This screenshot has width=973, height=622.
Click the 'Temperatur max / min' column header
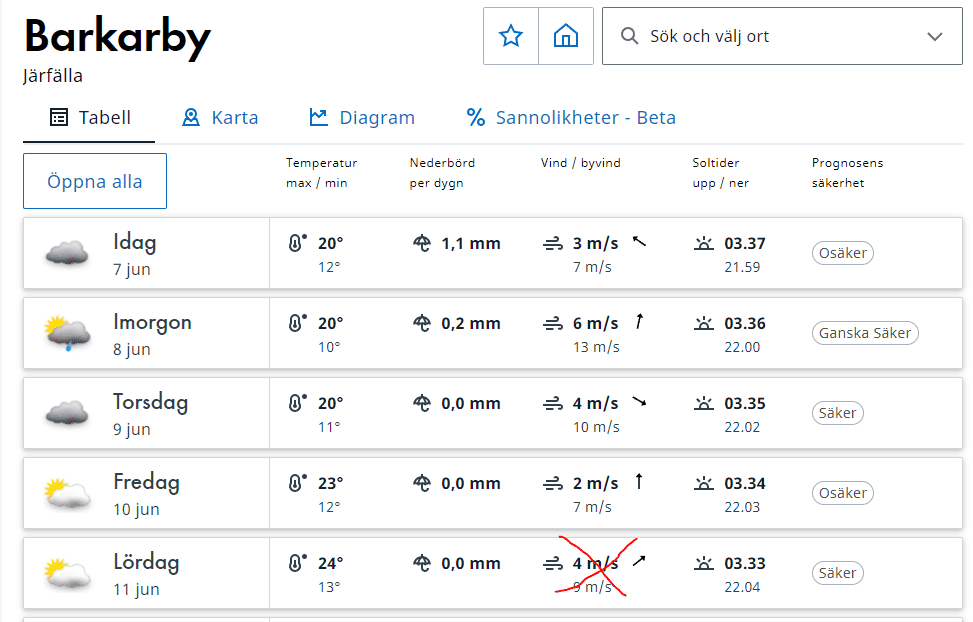pyautogui.click(x=321, y=173)
